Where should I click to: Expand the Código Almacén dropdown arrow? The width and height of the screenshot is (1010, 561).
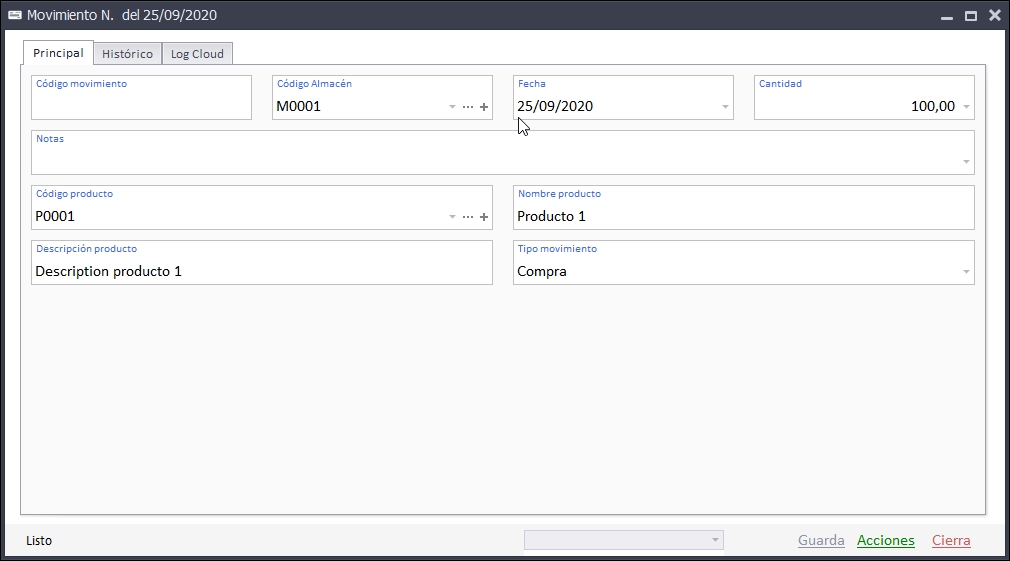click(452, 107)
